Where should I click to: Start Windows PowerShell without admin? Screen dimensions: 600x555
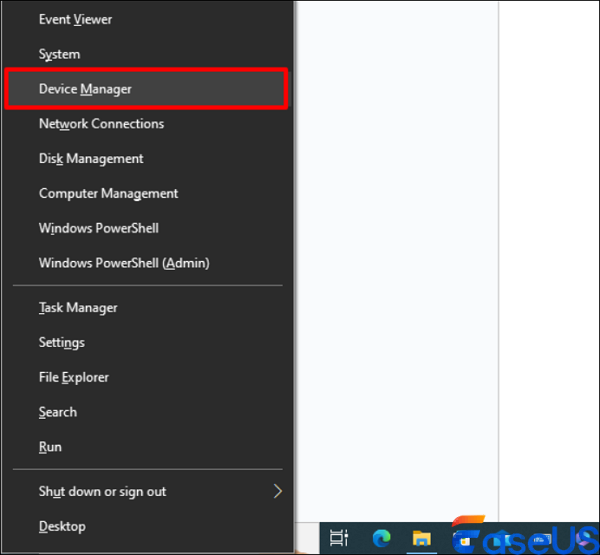(x=98, y=228)
